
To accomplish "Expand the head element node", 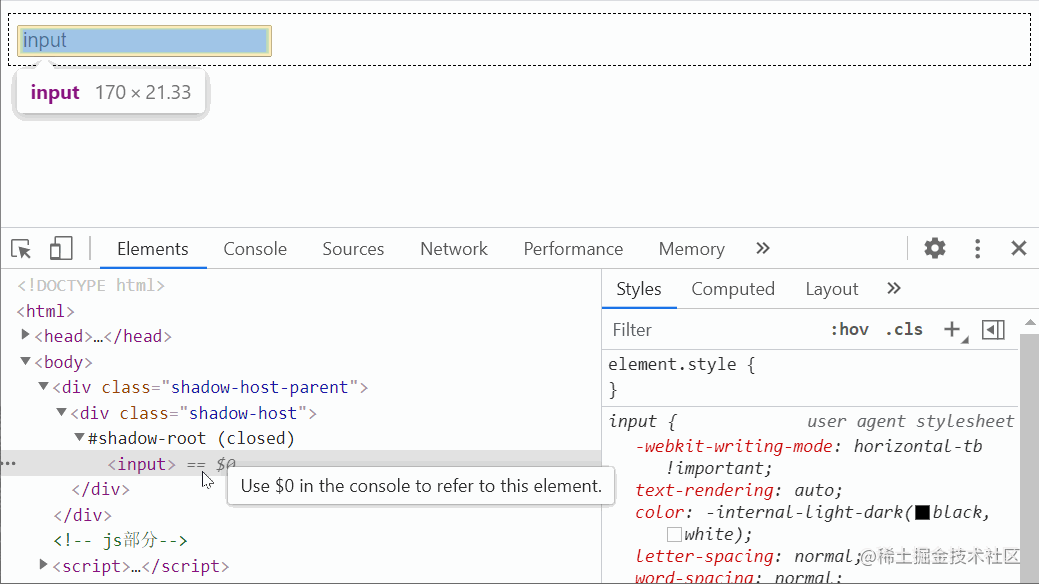I will (26, 336).
